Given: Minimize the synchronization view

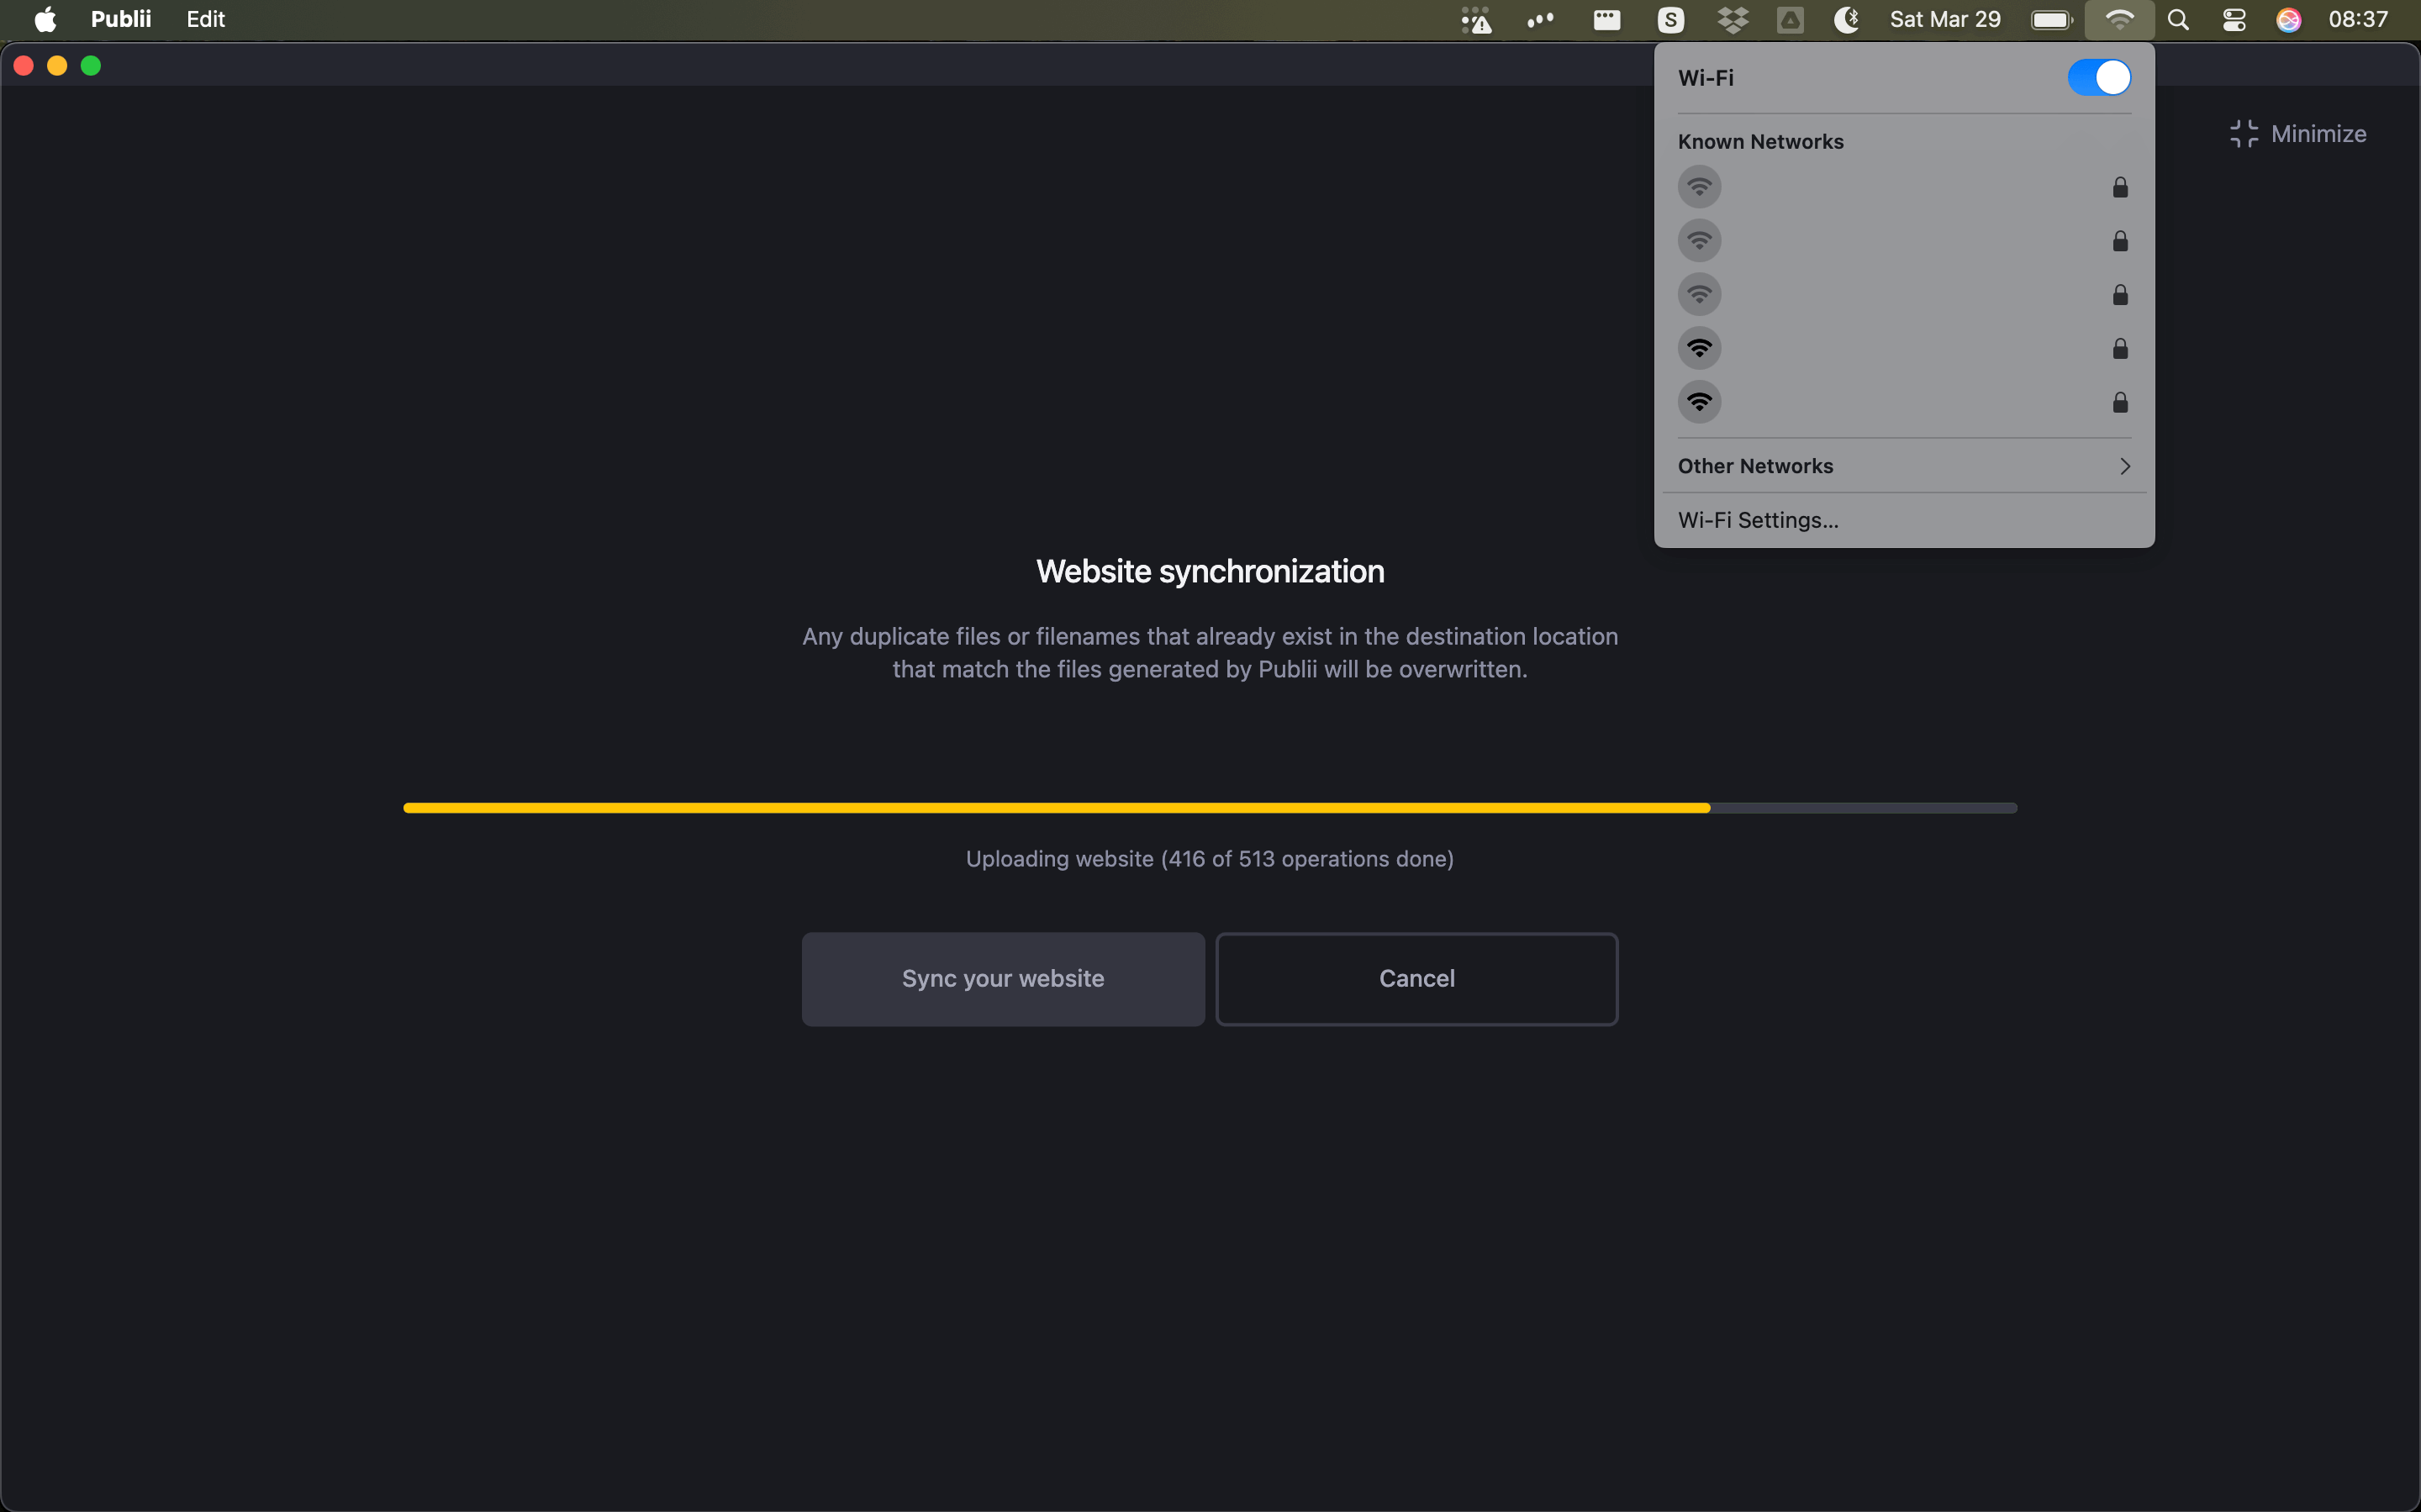Looking at the screenshot, I should coord(2298,134).
